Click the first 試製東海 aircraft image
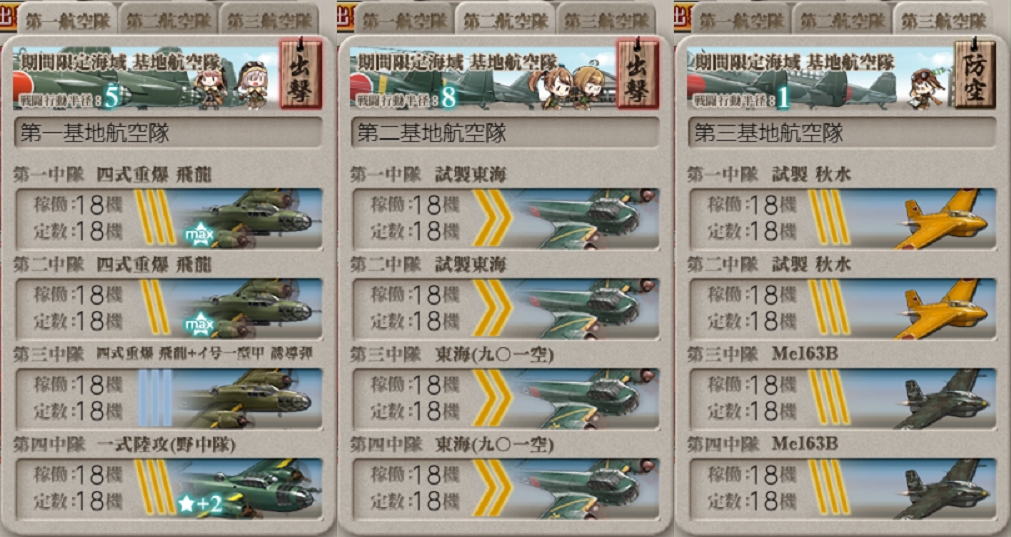 tap(585, 219)
